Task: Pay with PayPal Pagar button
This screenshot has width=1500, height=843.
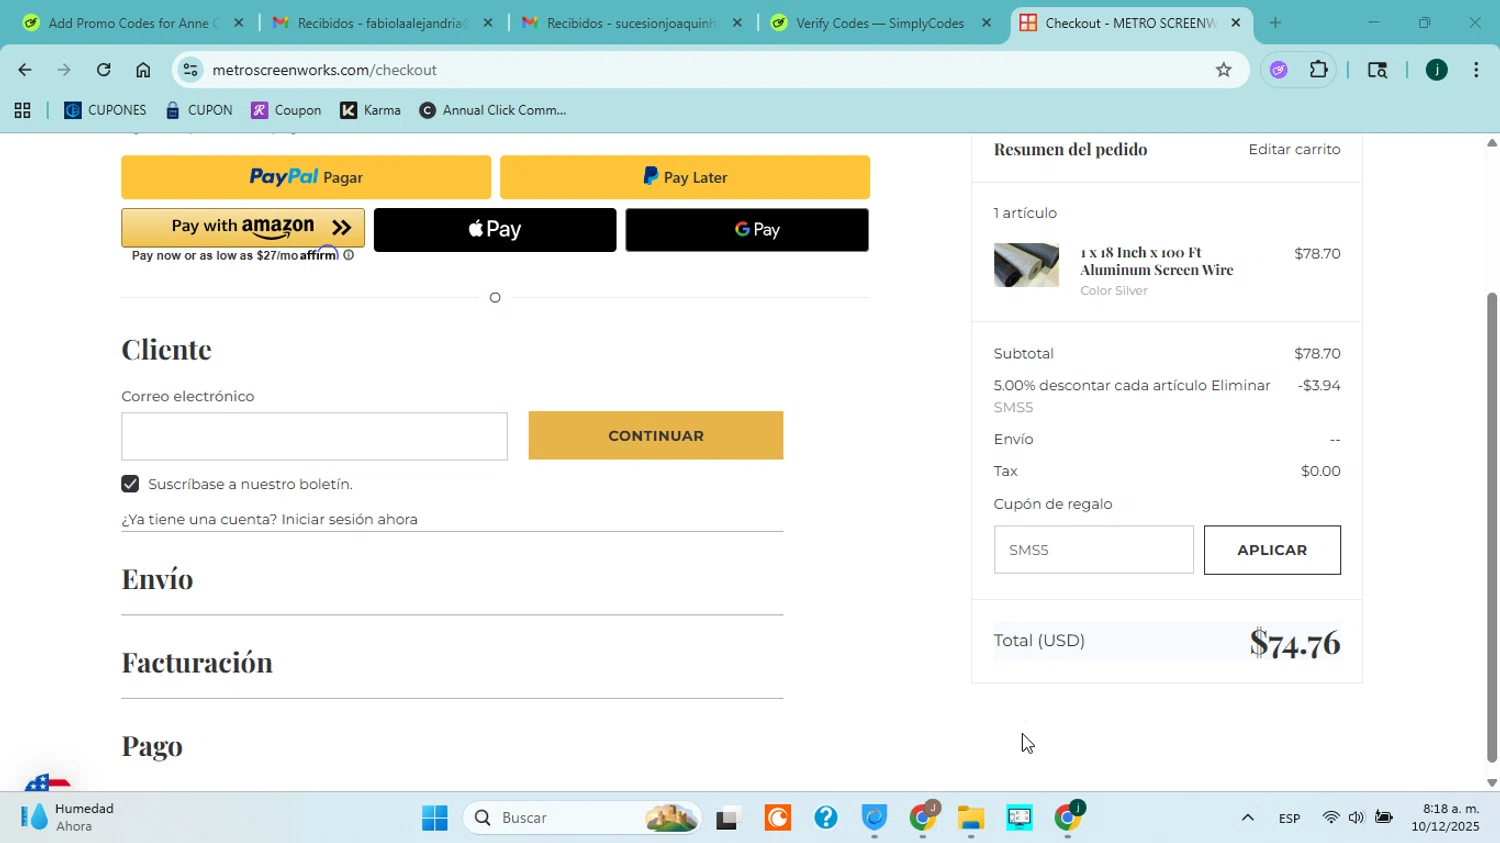Action: tap(306, 177)
